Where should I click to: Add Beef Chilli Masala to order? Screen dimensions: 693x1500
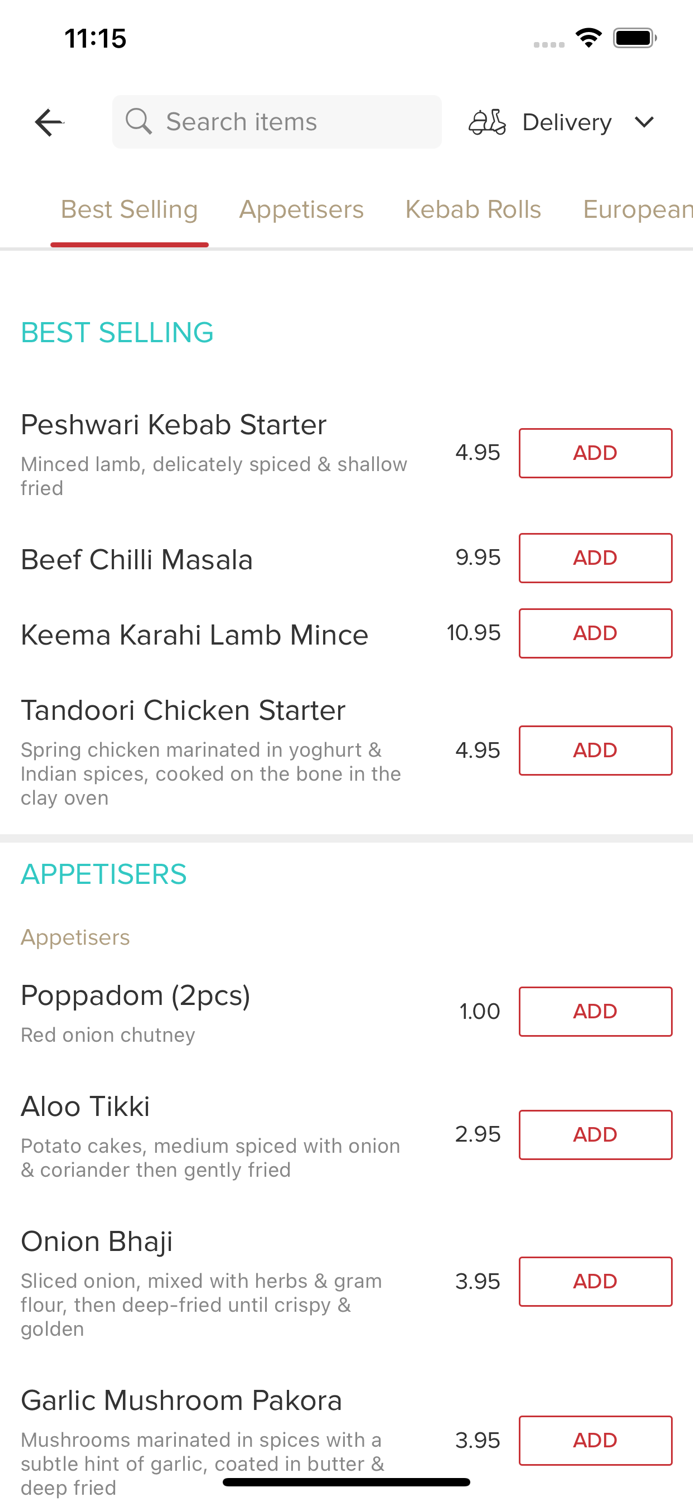(x=595, y=558)
